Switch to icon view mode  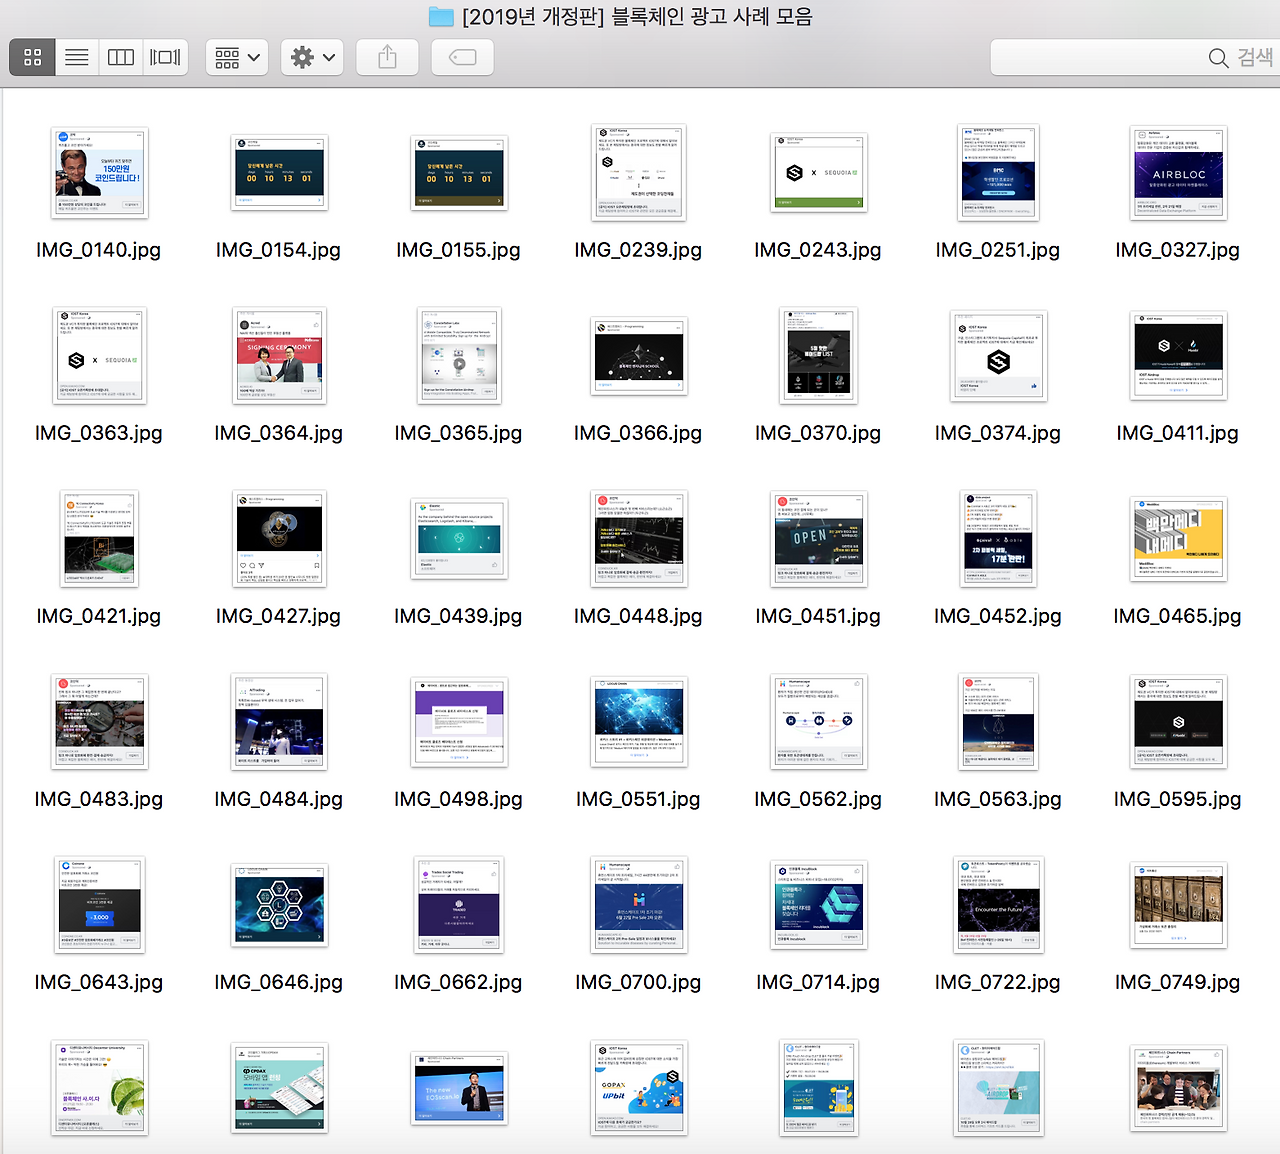coord(33,57)
